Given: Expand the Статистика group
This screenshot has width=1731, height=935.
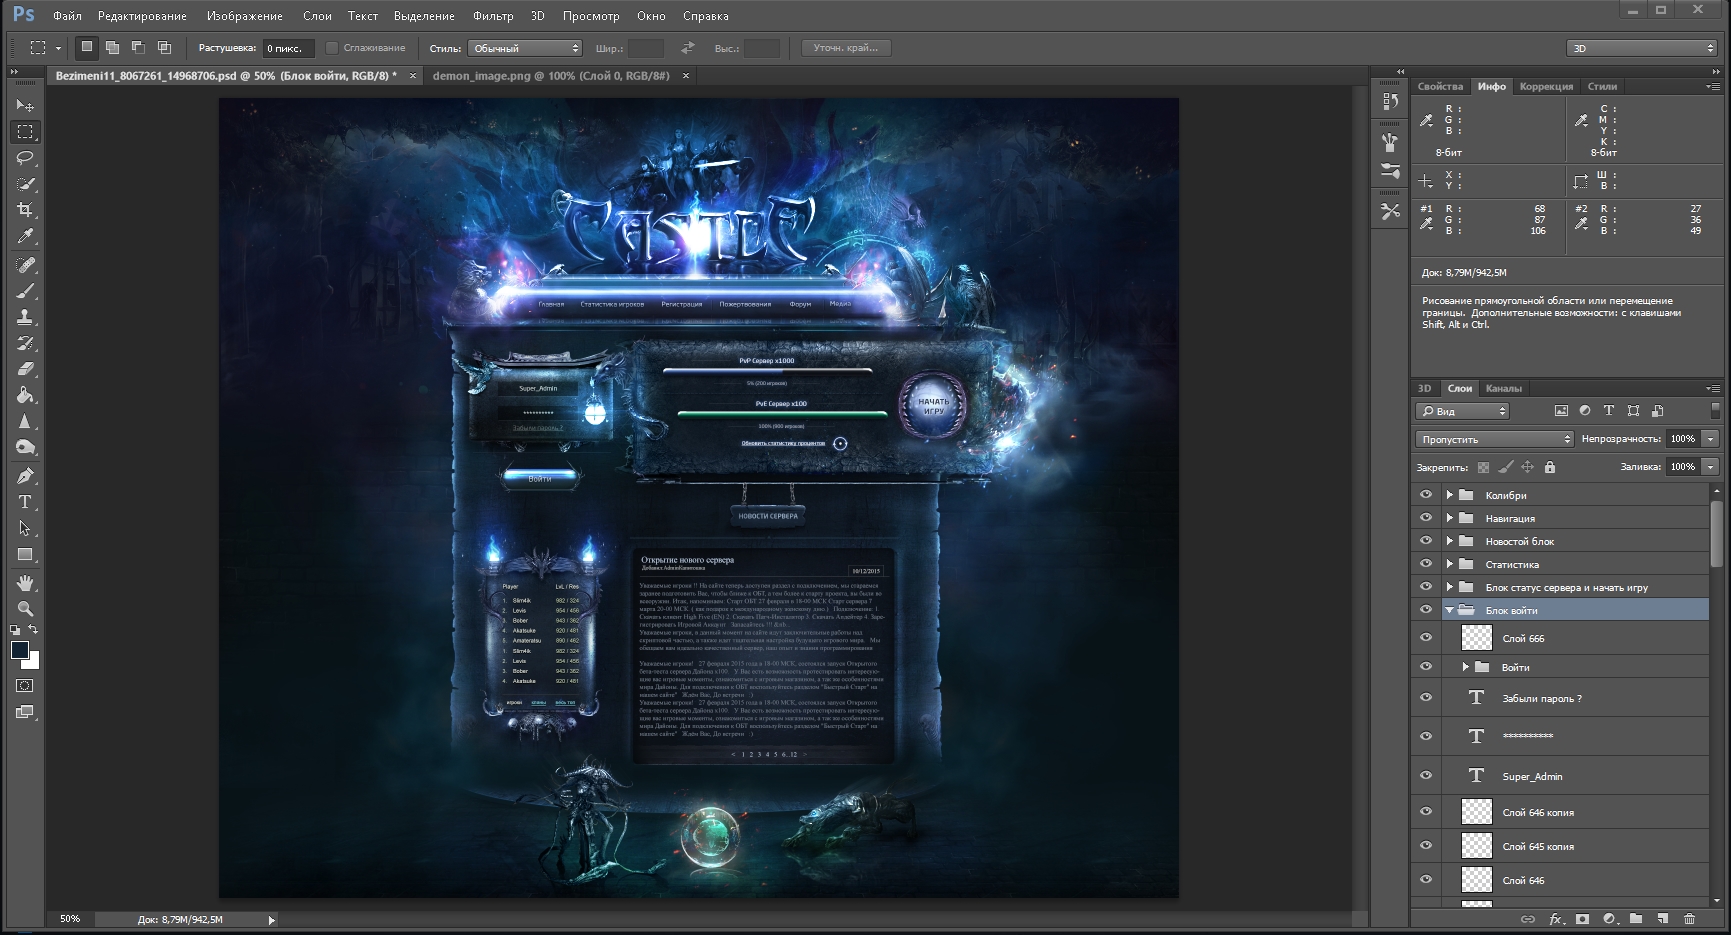Looking at the screenshot, I should tap(1449, 564).
